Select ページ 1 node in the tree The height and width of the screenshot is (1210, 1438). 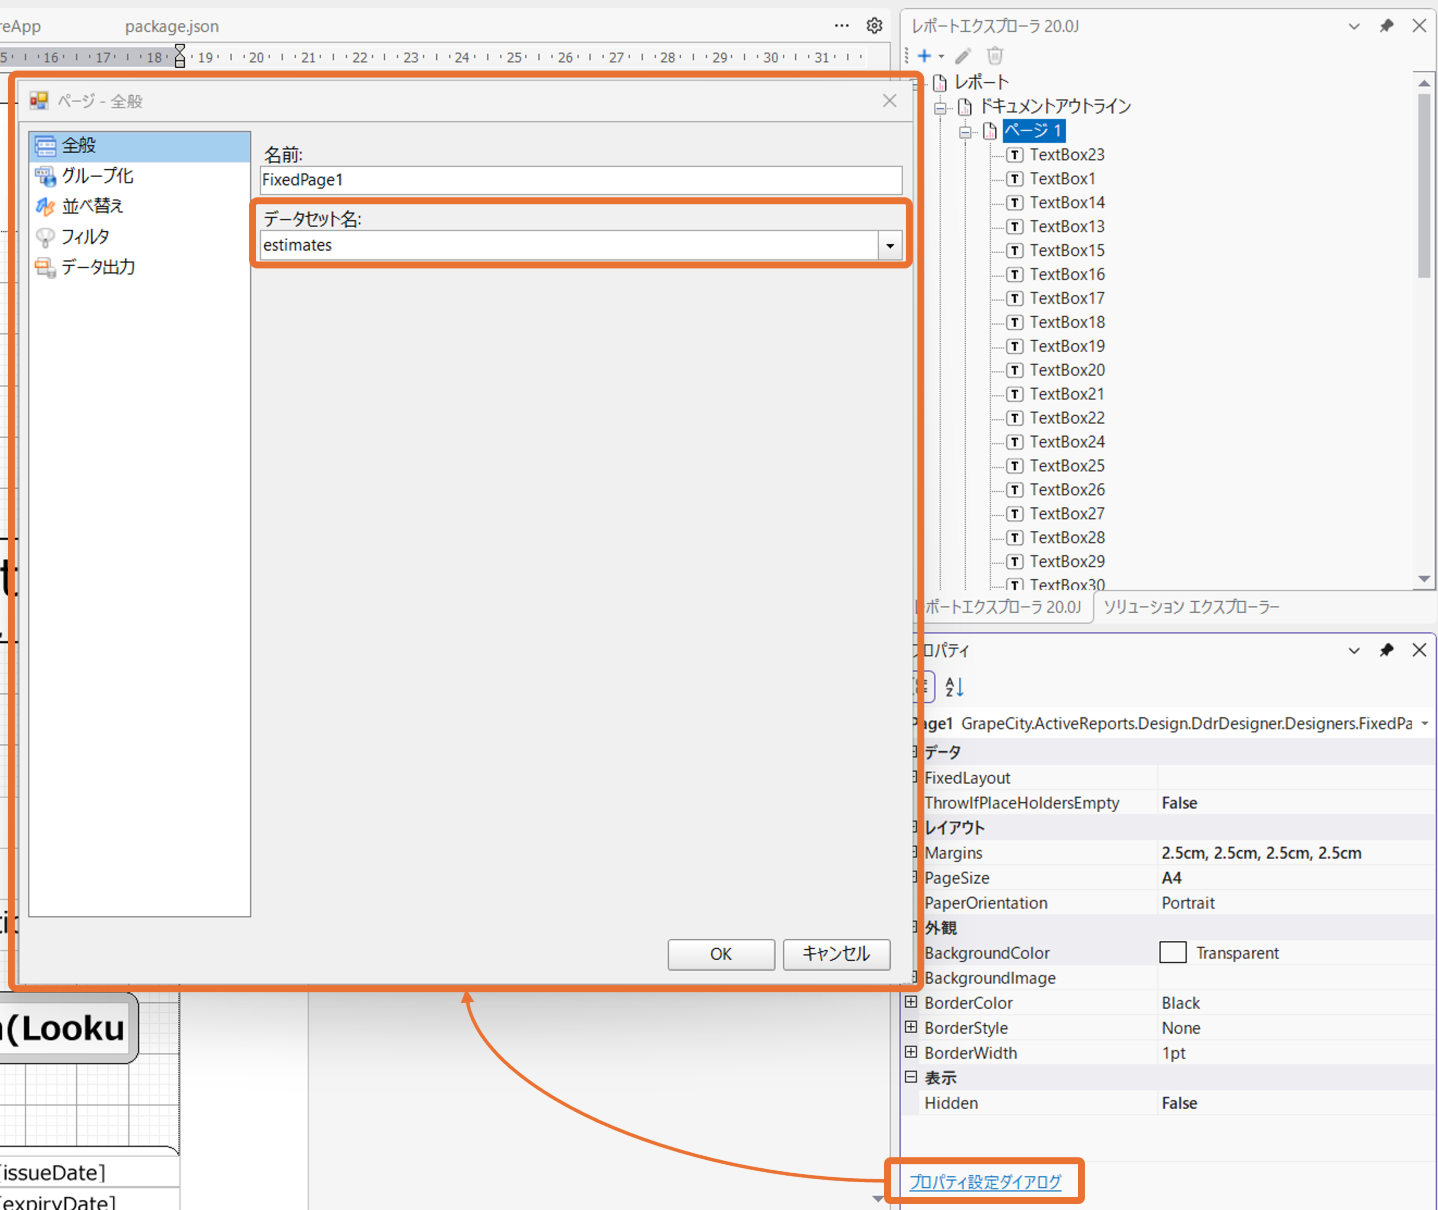[1033, 131]
